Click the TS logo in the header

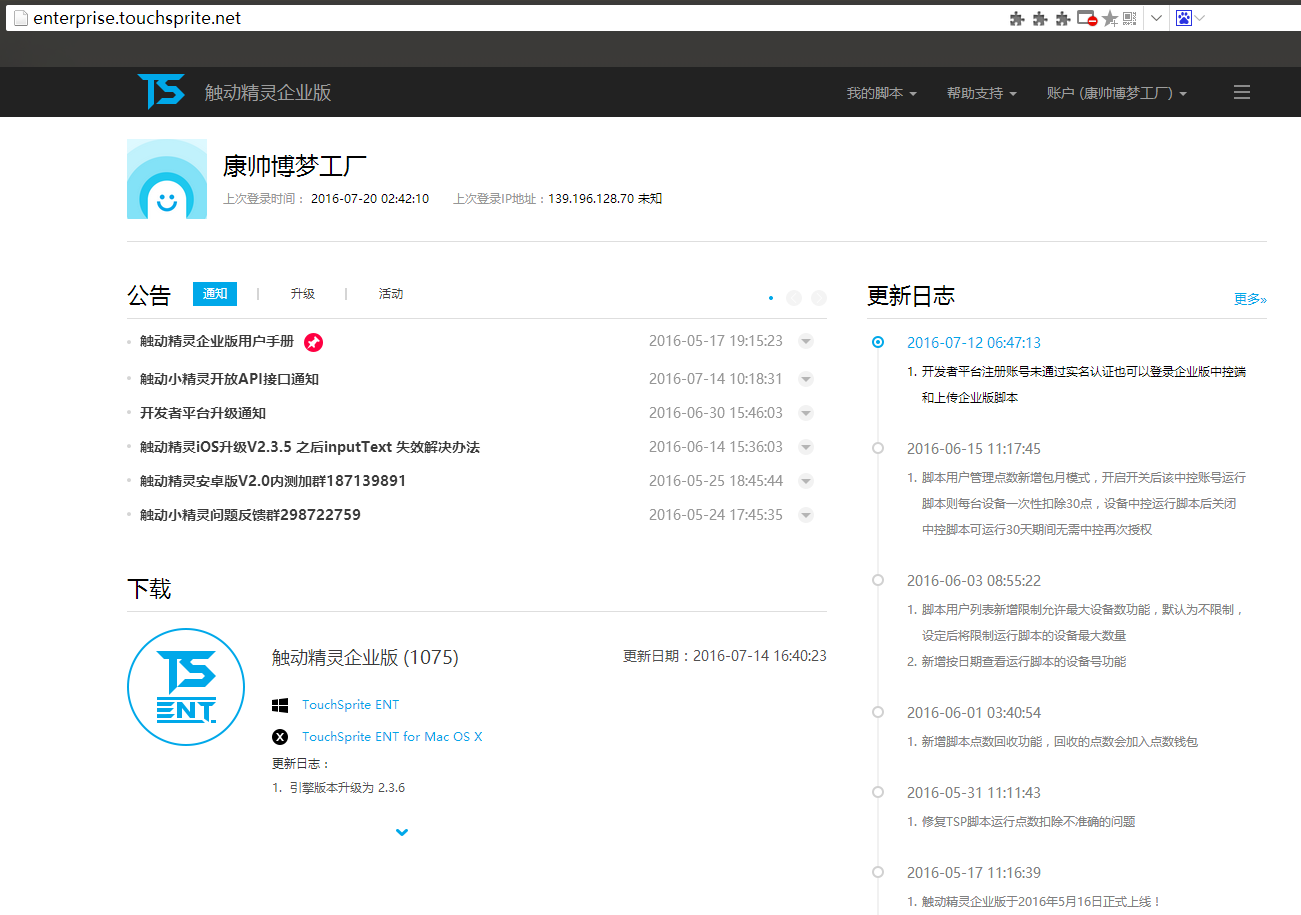tap(161, 91)
